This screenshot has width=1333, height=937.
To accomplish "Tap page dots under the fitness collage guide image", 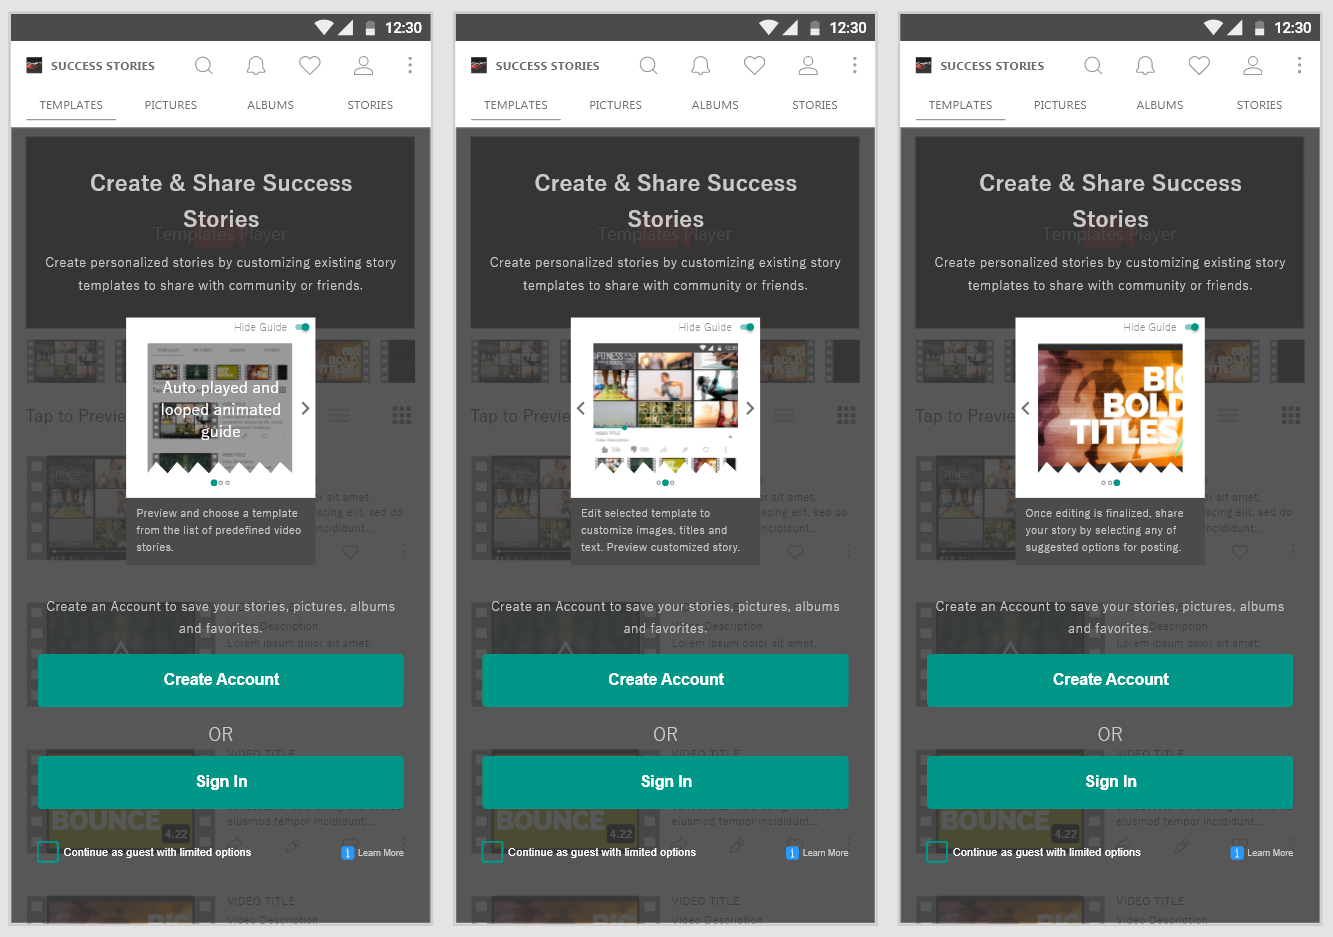I will pos(666,483).
